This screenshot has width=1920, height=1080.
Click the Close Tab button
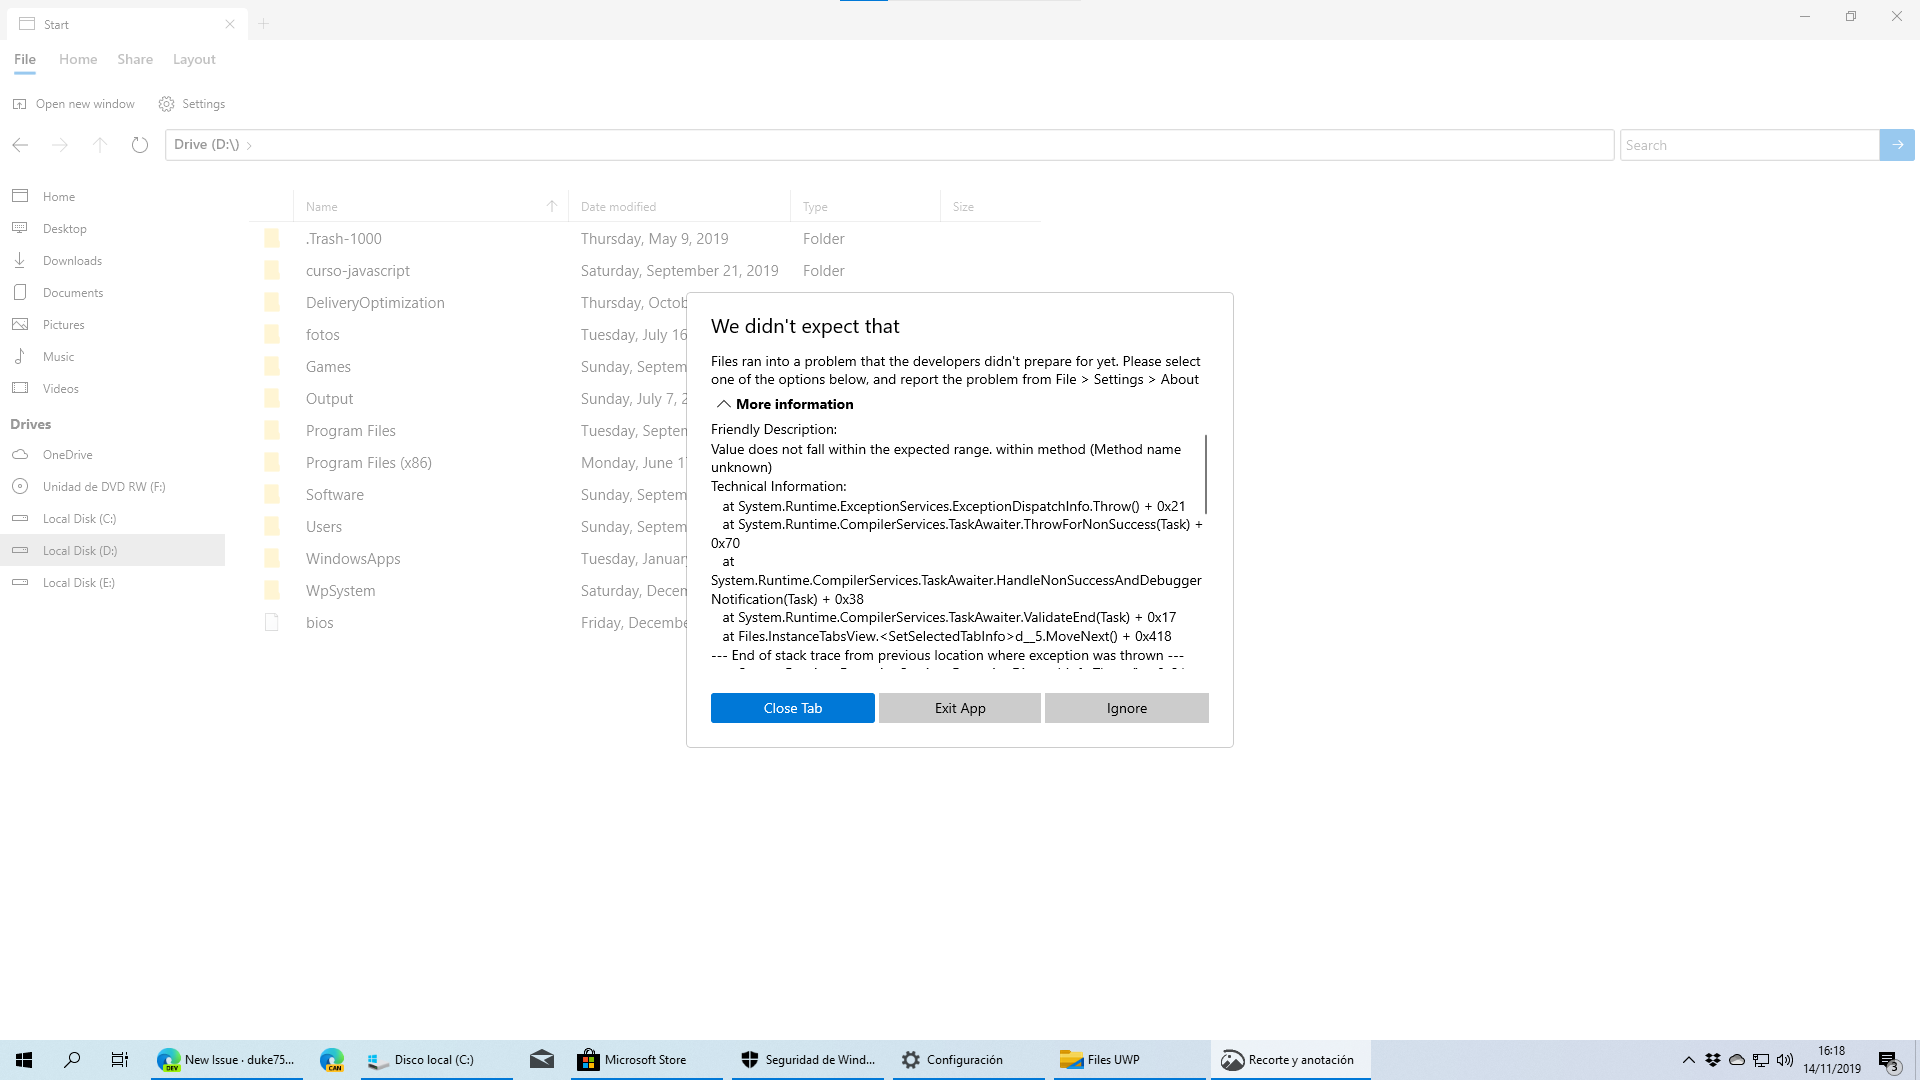point(792,707)
